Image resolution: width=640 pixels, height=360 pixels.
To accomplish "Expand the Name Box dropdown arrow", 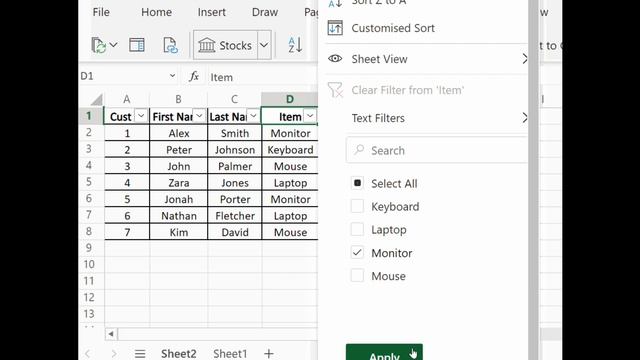I will pyautogui.click(x=172, y=76).
